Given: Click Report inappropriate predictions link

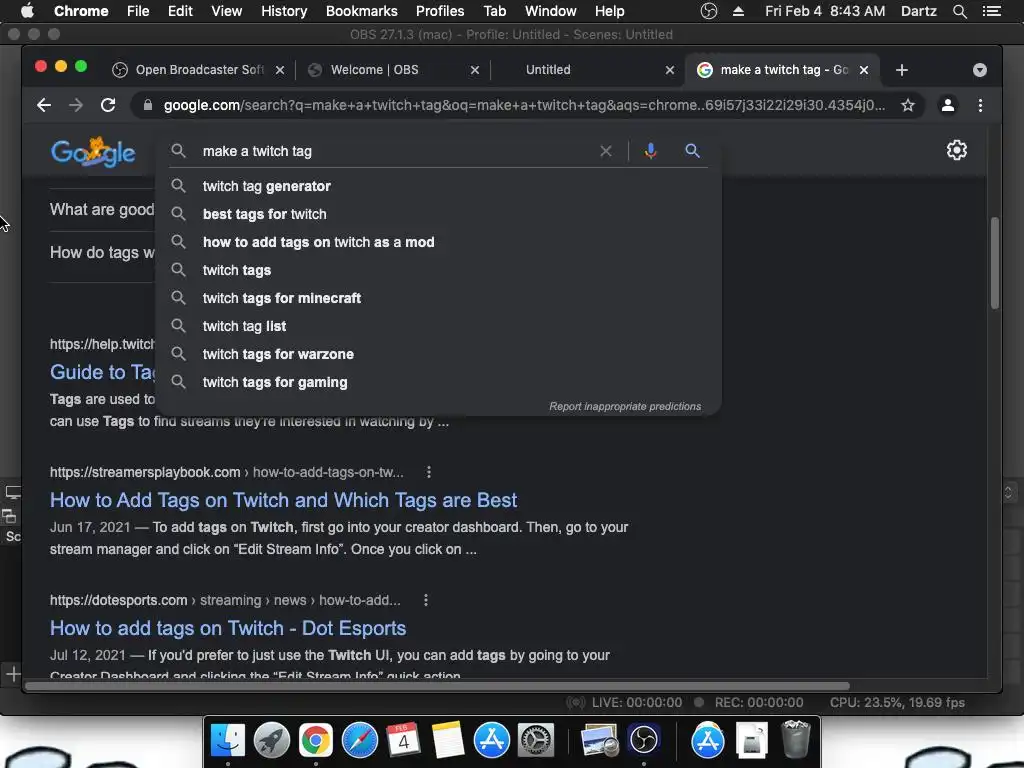Looking at the screenshot, I should point(625,406).
